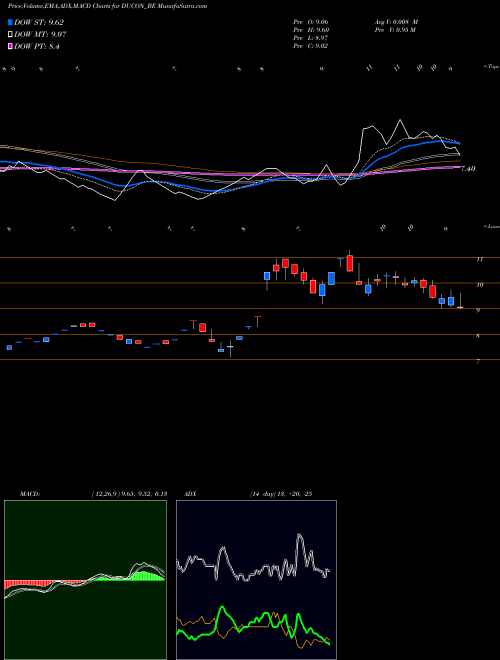Click the white DOW MT legend swatch
The width and height of the screenshot is (500, 660).
pos(11,35)
